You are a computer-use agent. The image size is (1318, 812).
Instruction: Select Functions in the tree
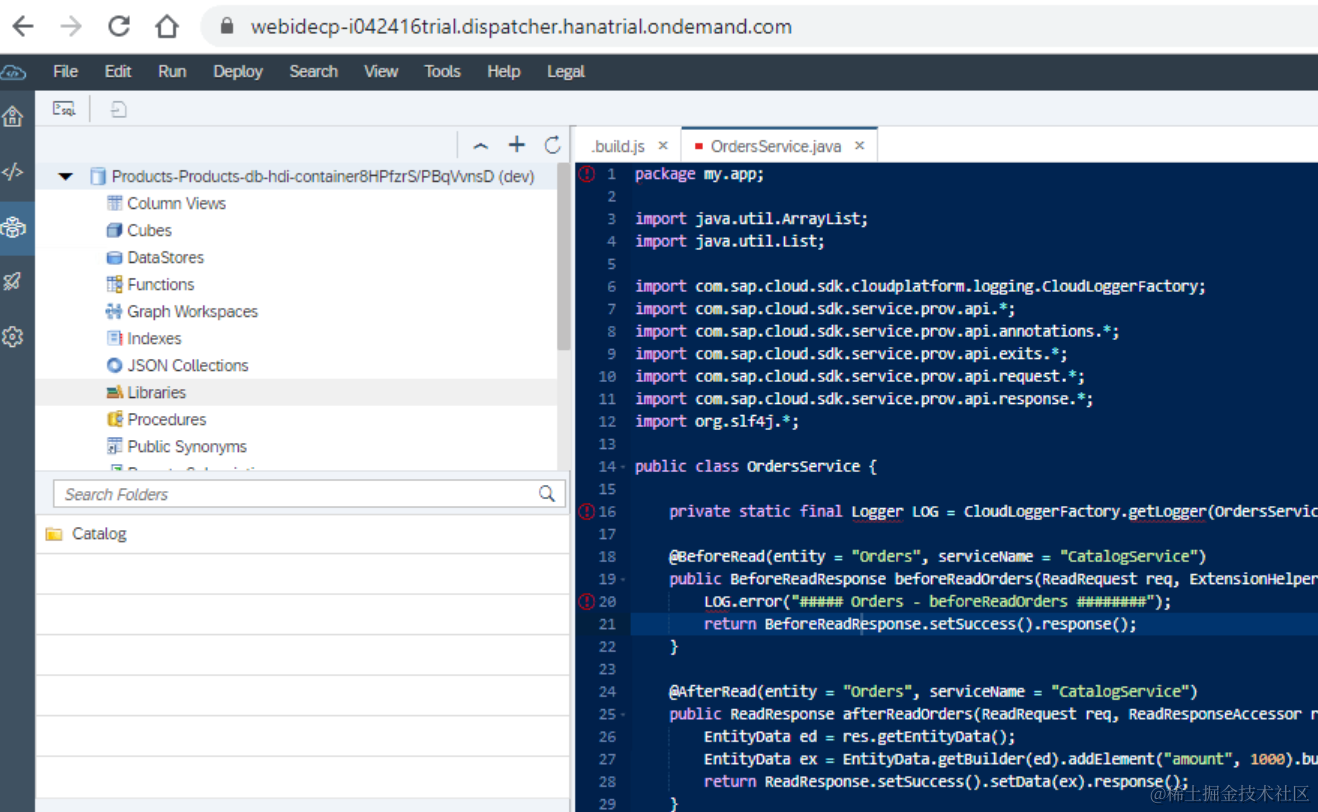point(160,284)
